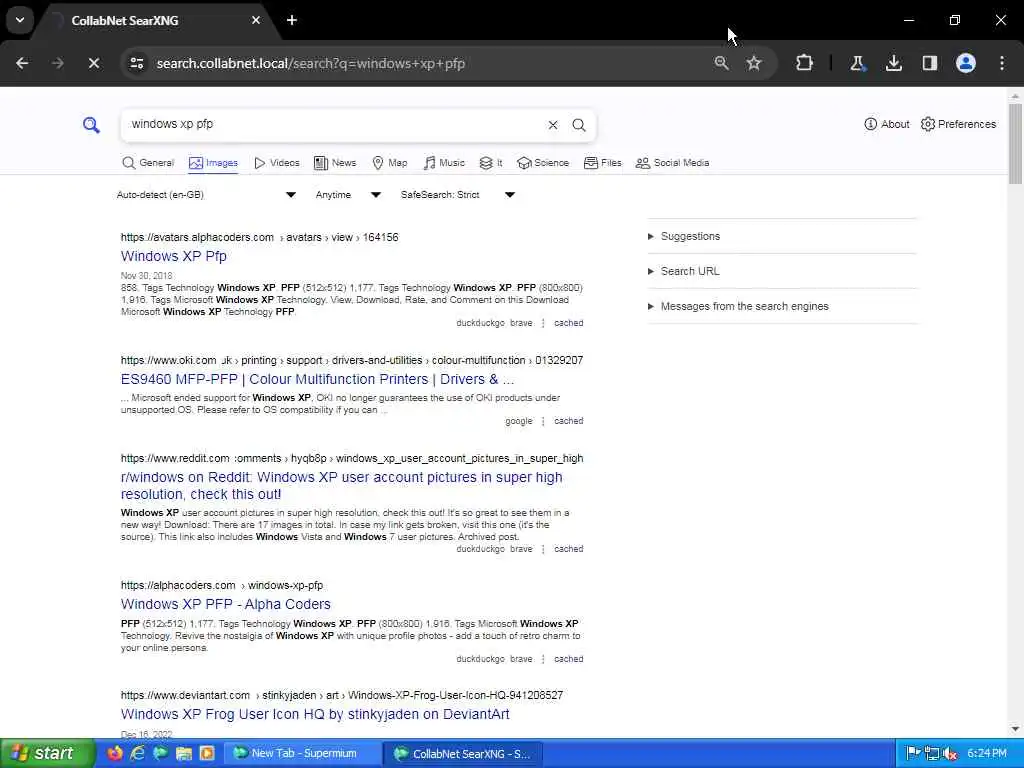Switch to the It category
Image resolution: width=1024 pixels, height=768 pixels.
pos(491,163)
